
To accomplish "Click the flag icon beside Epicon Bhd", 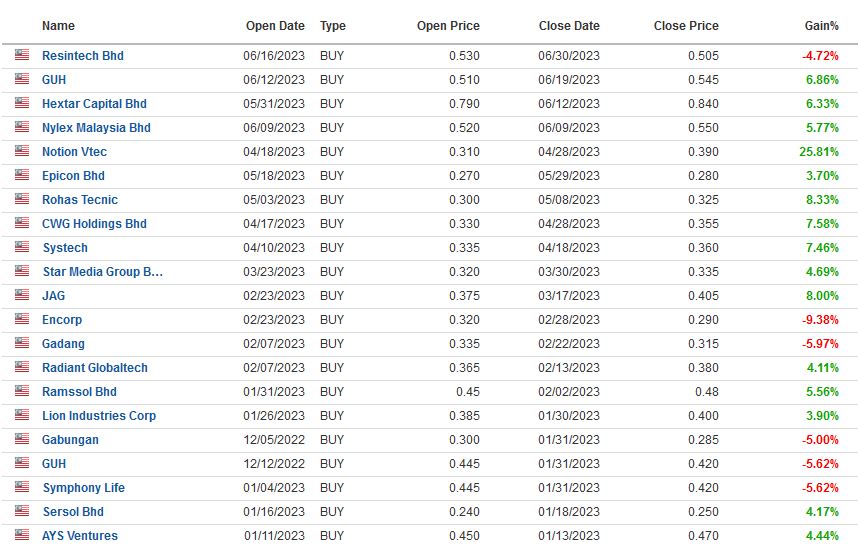I will pyautogui.click(x=22, y=175).
